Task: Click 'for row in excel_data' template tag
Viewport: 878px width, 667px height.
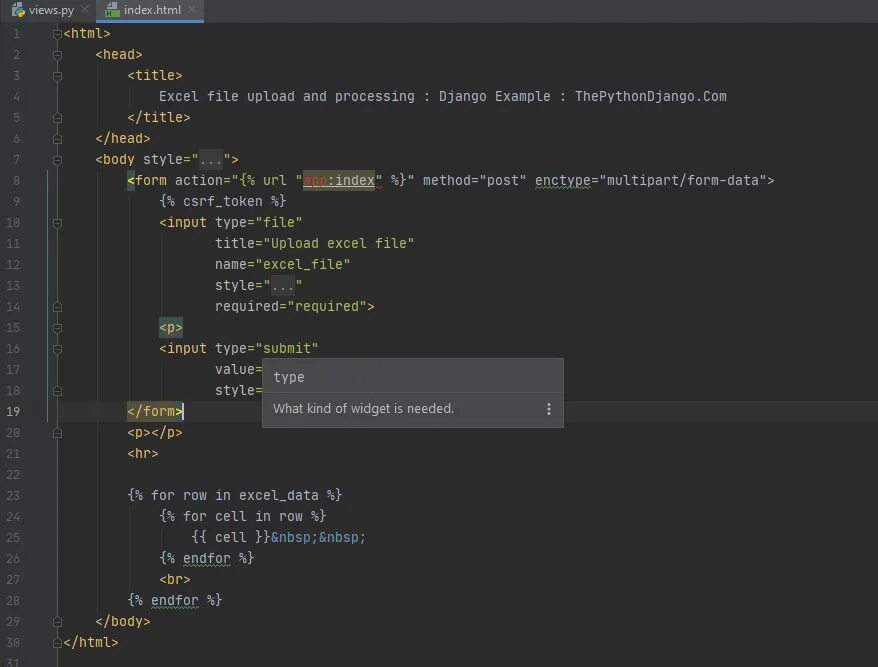Action: click(235, 496)
